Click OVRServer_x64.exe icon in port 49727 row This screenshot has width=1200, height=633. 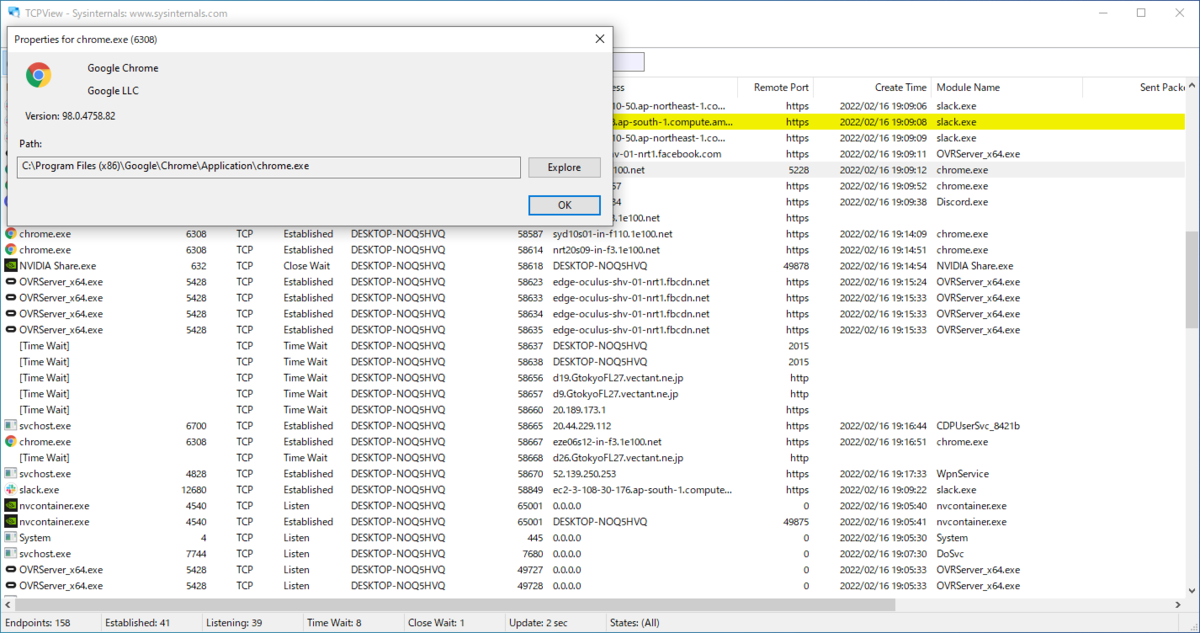click(x=11, y=570)
